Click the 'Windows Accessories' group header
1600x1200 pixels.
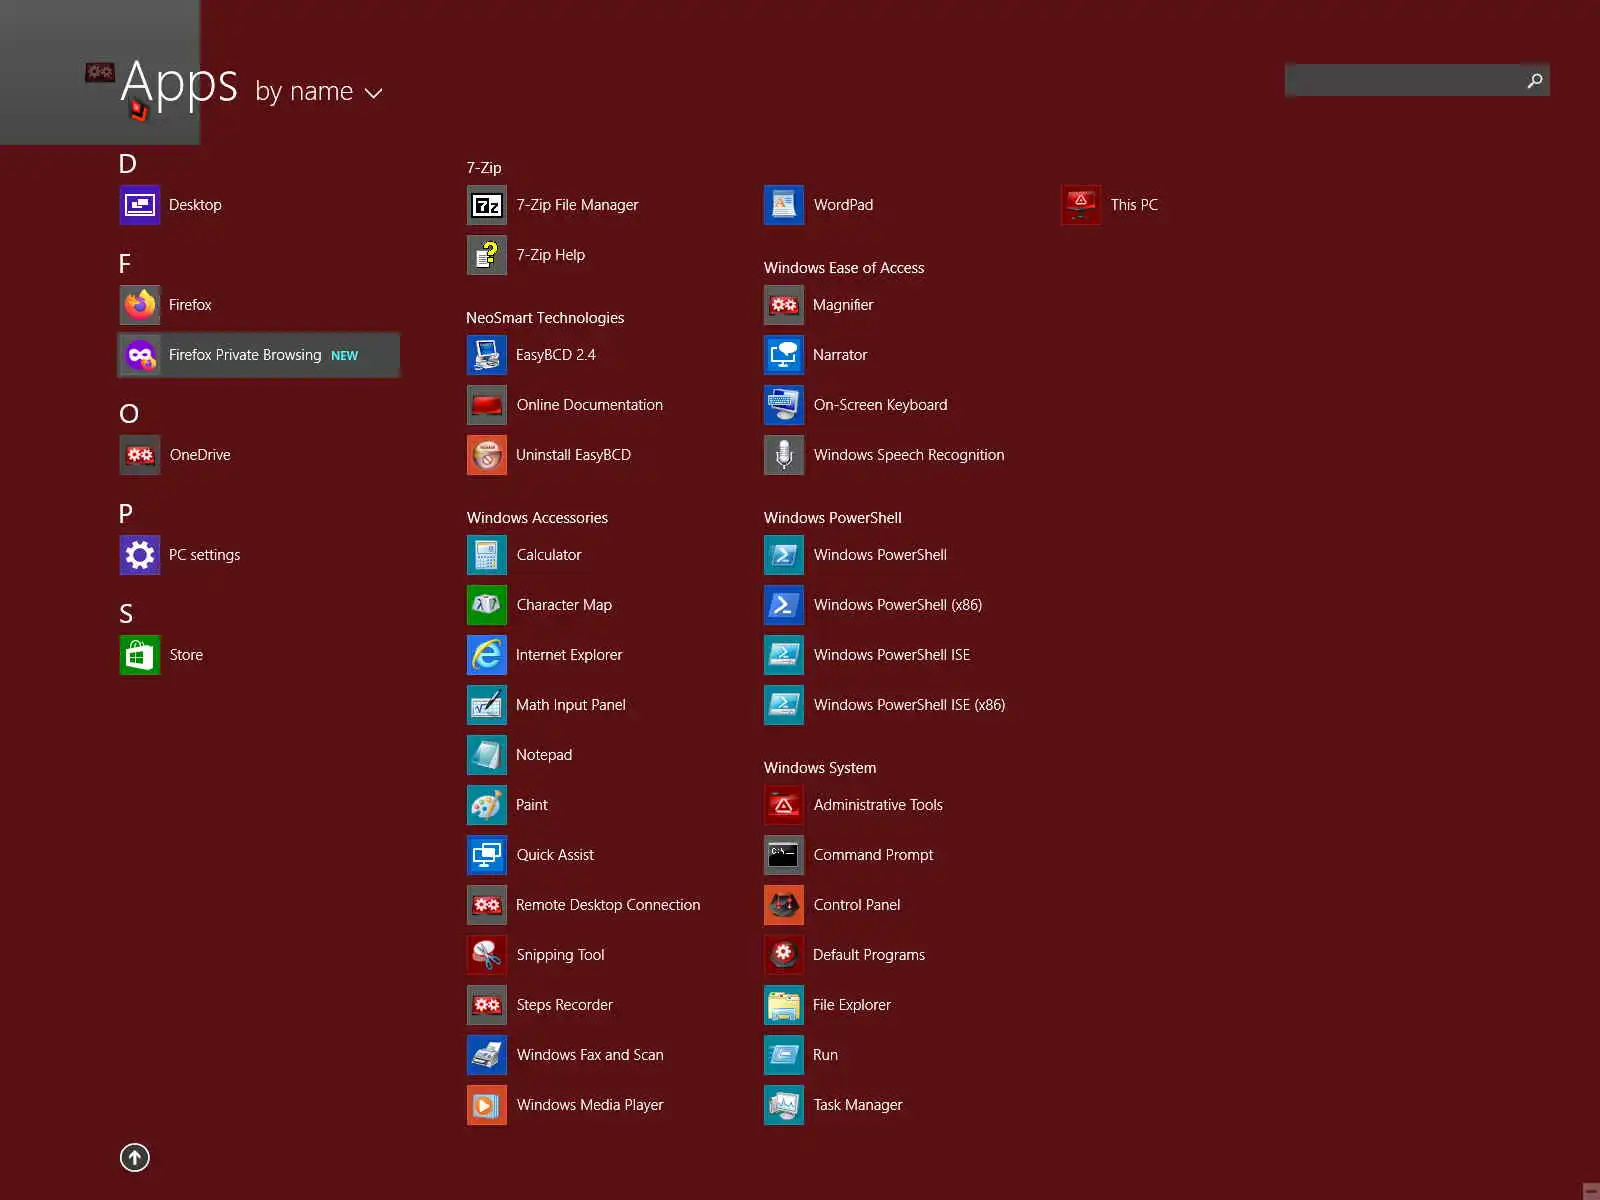tap(537, 518)
